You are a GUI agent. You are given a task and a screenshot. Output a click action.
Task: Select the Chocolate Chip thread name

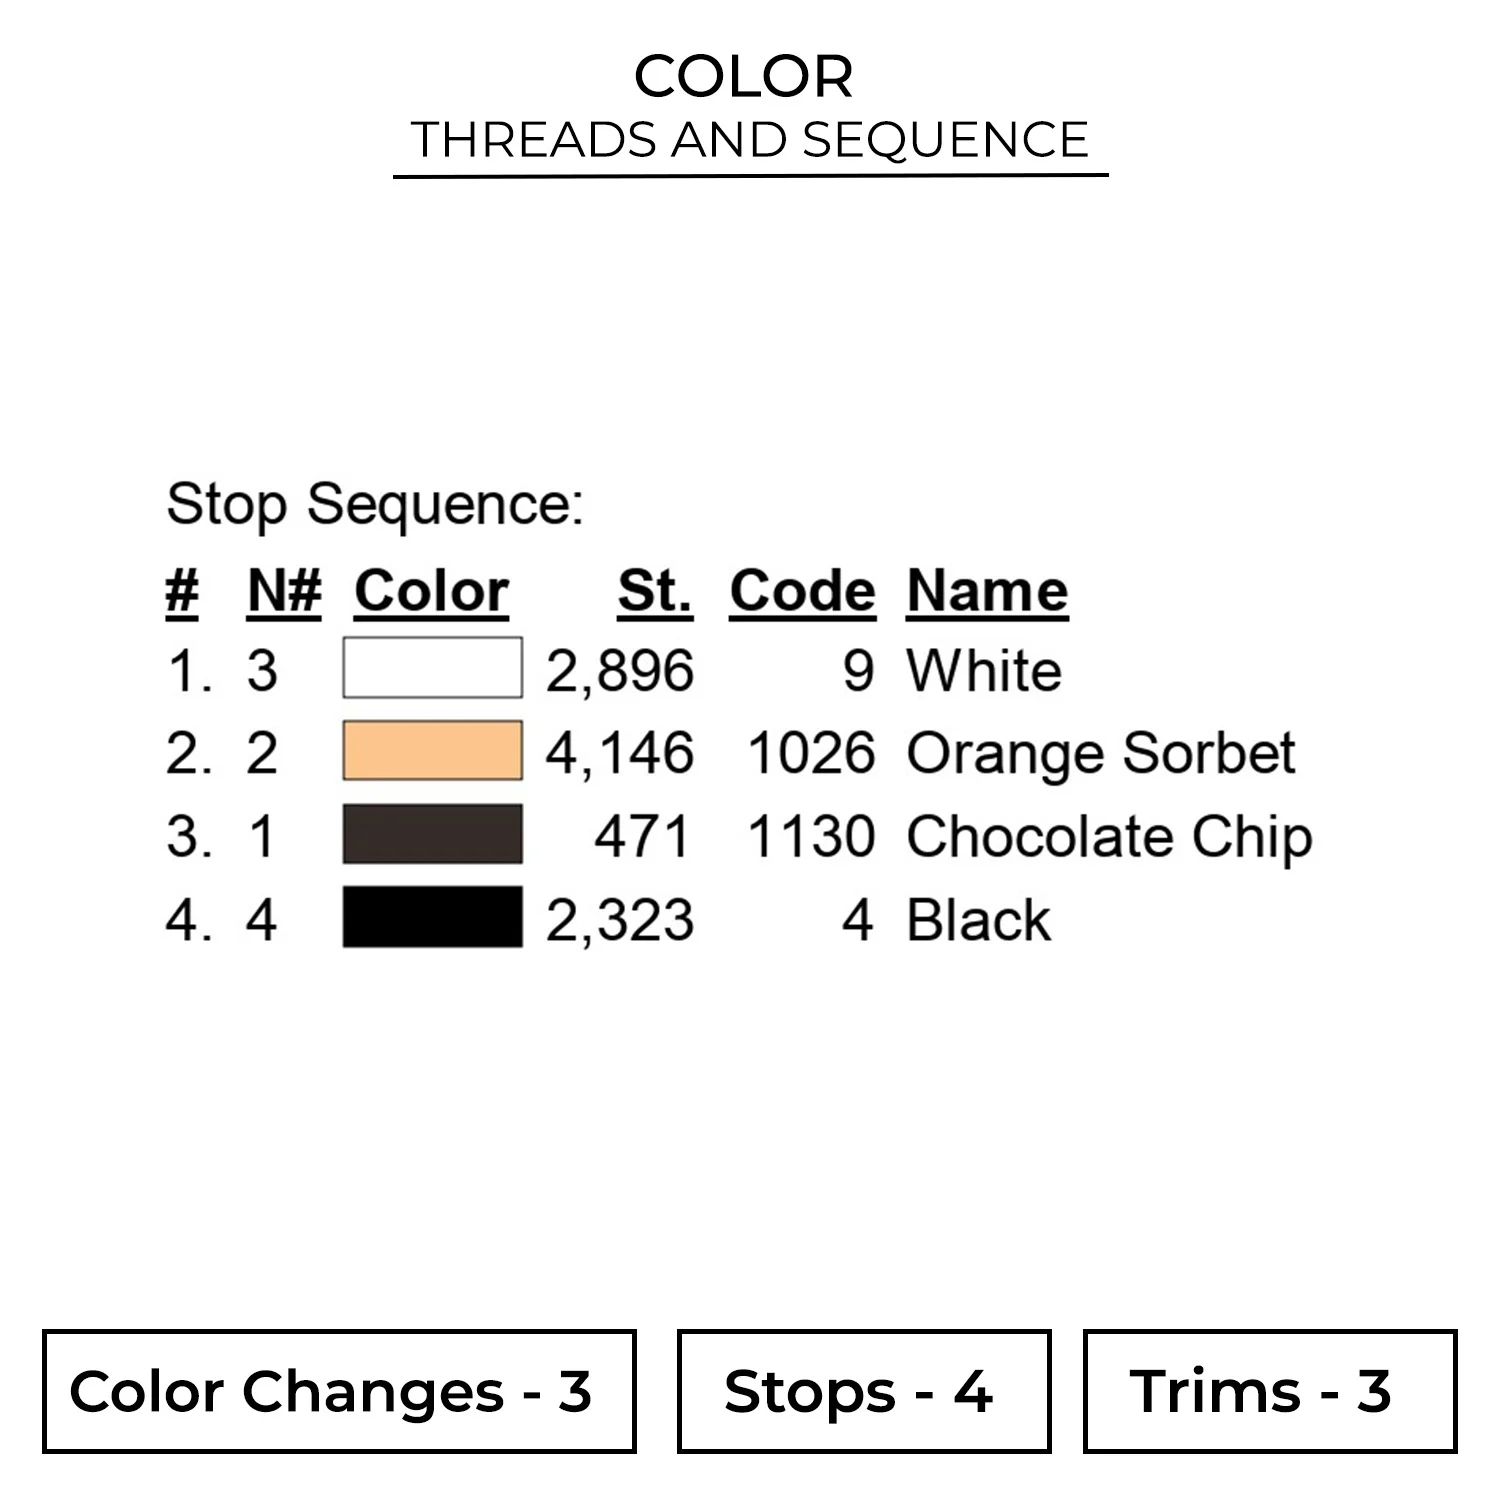(1108, 837)
